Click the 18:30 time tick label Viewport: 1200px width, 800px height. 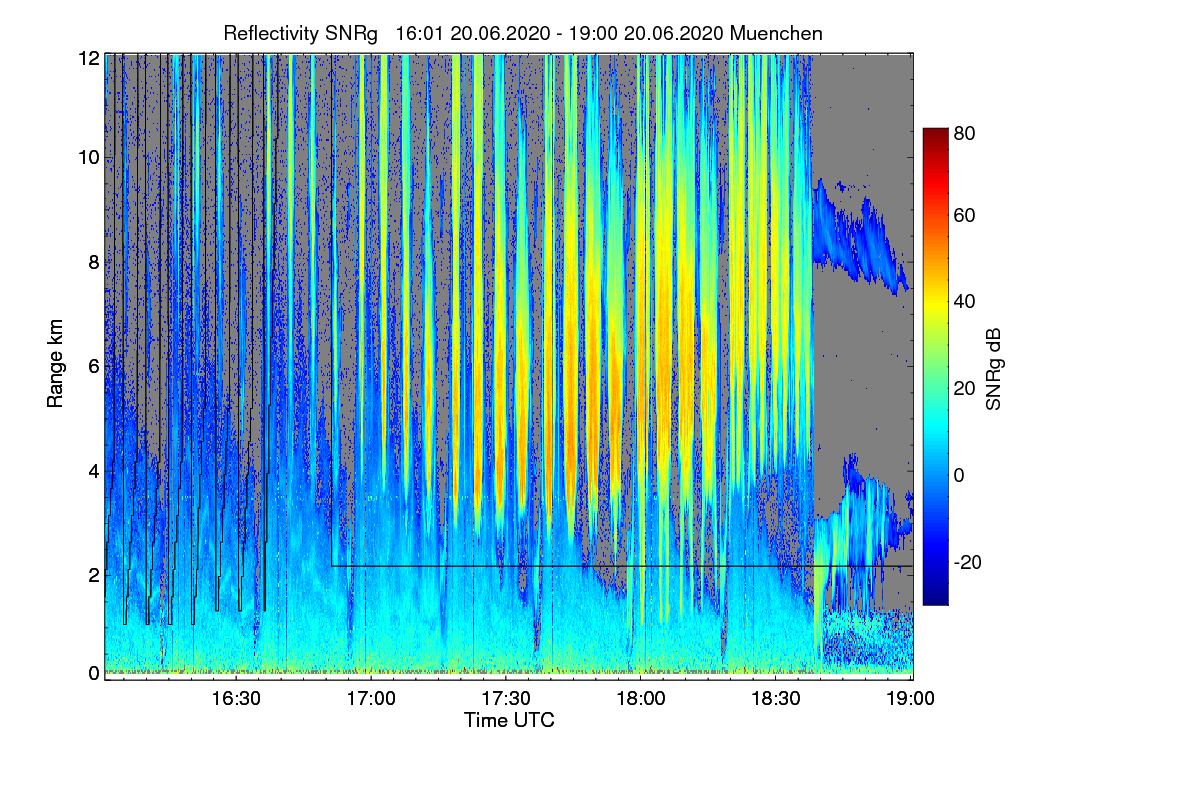[777, 698]
